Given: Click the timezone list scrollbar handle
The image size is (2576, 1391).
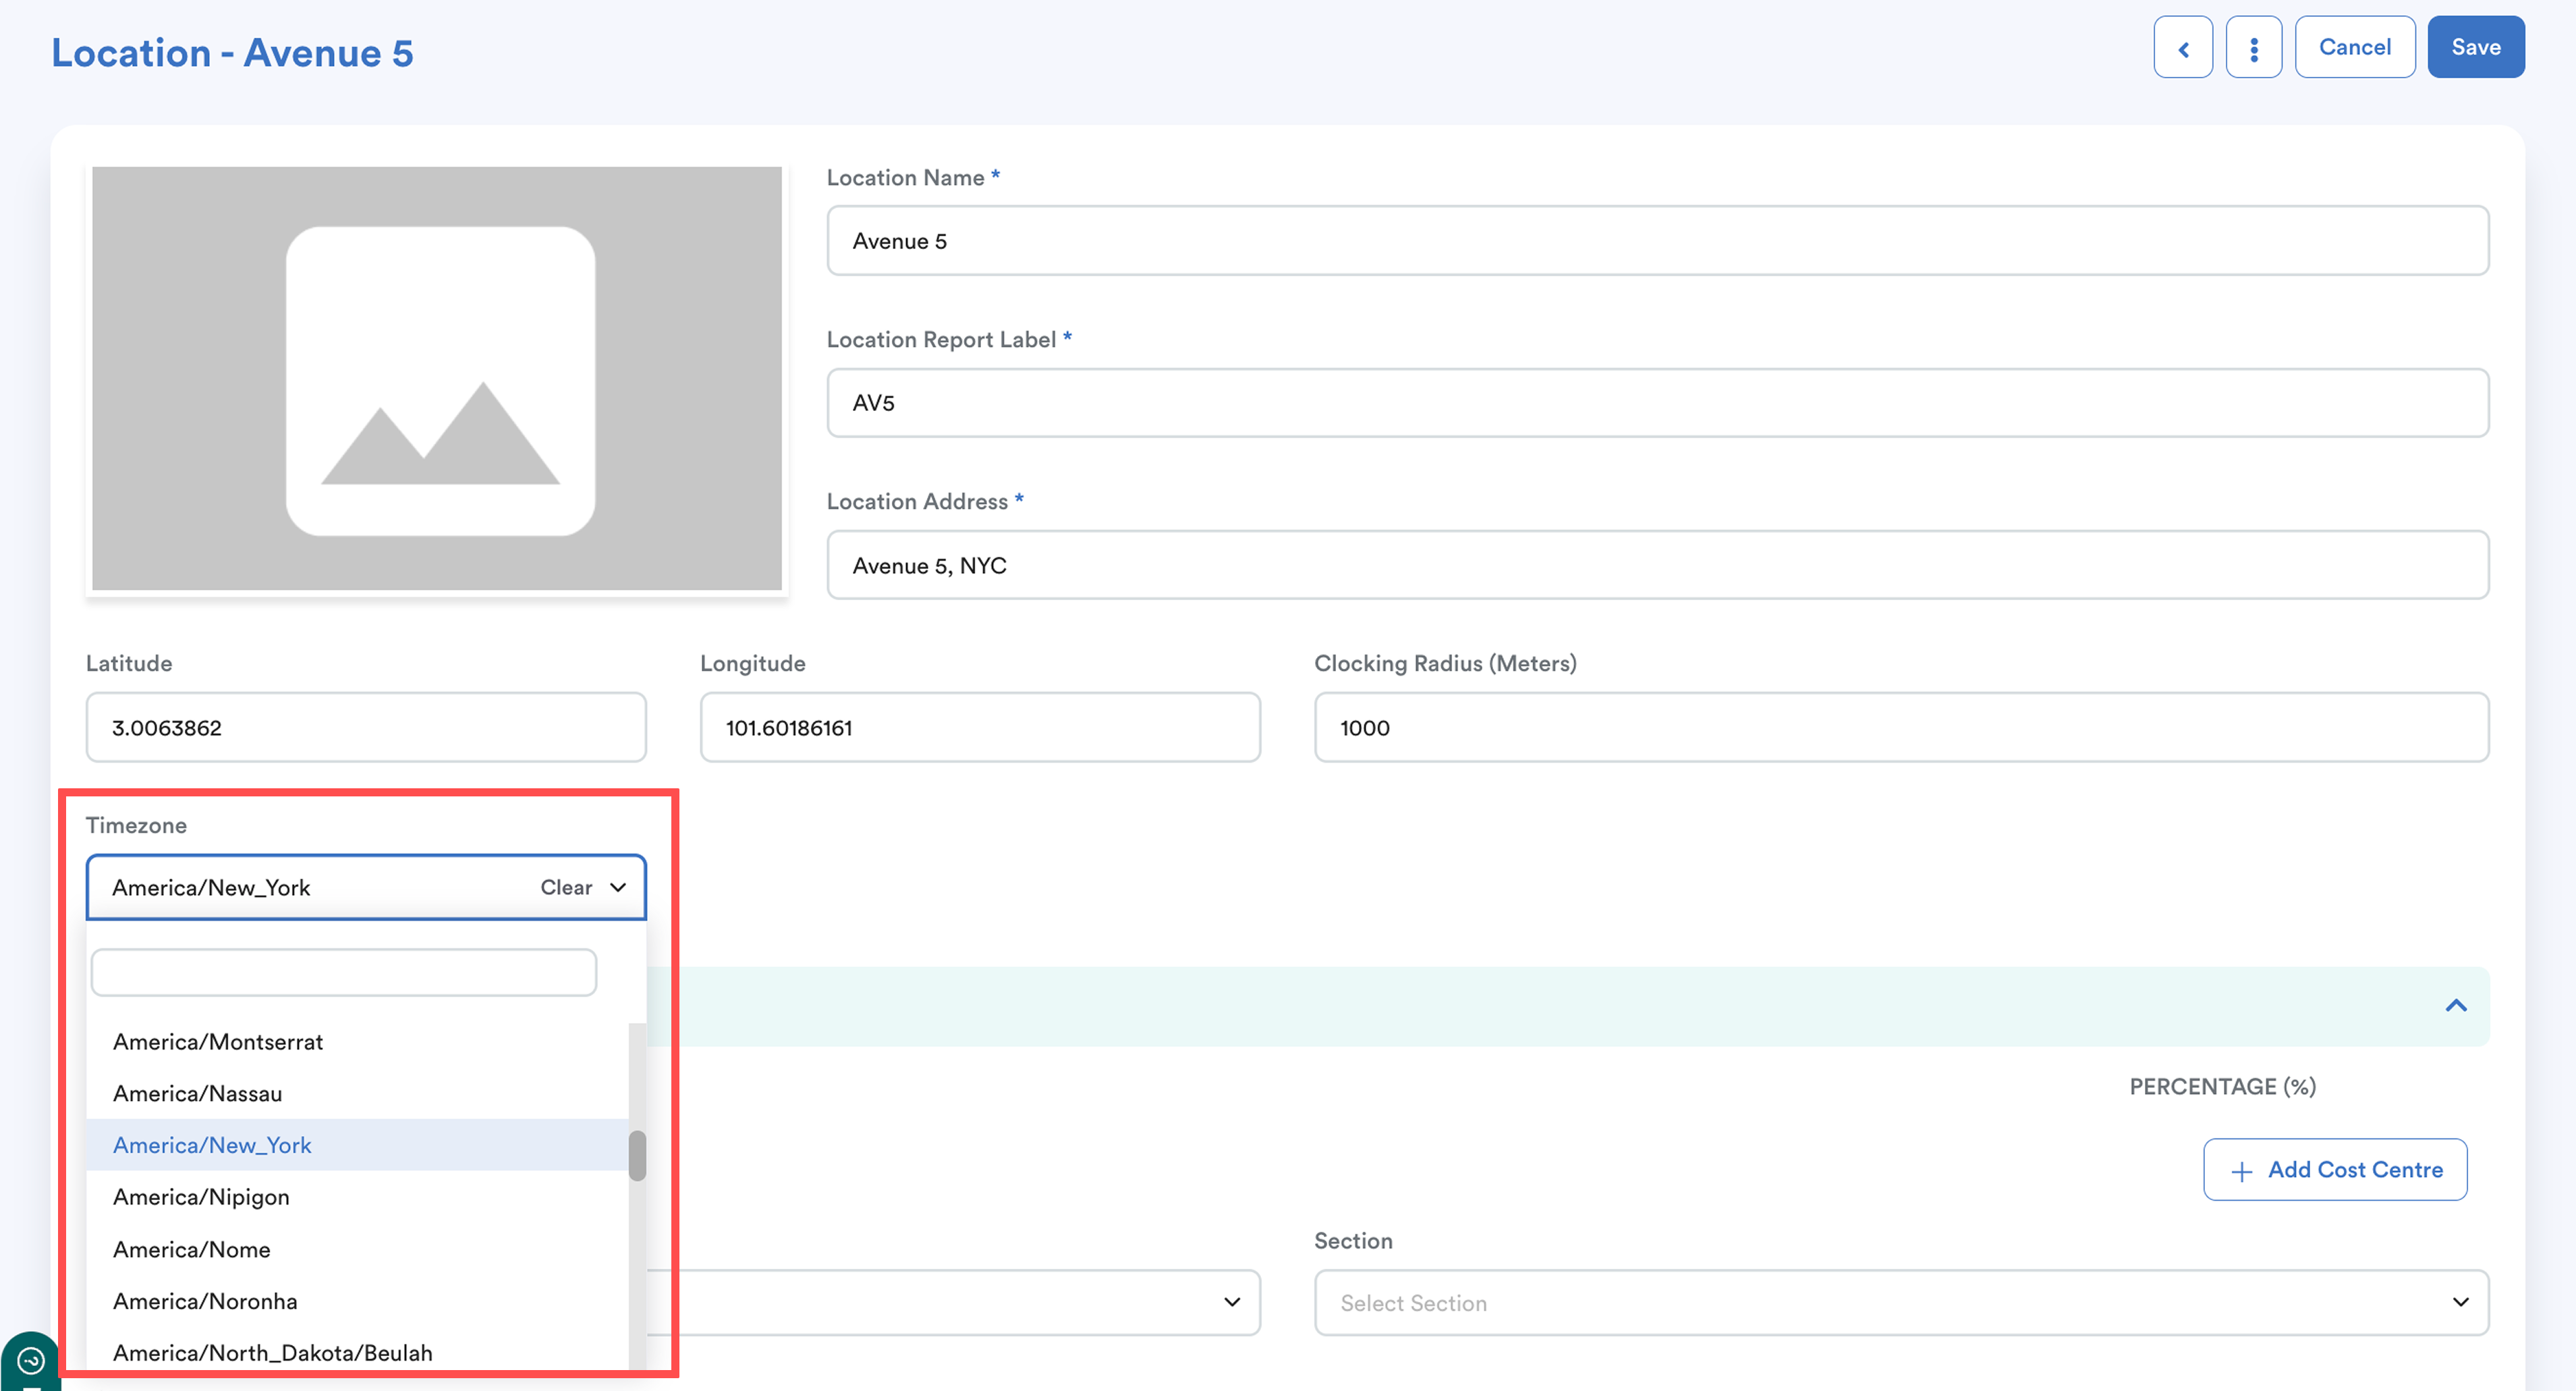Looking at the screenshot, I should (x=637, y=1155).
